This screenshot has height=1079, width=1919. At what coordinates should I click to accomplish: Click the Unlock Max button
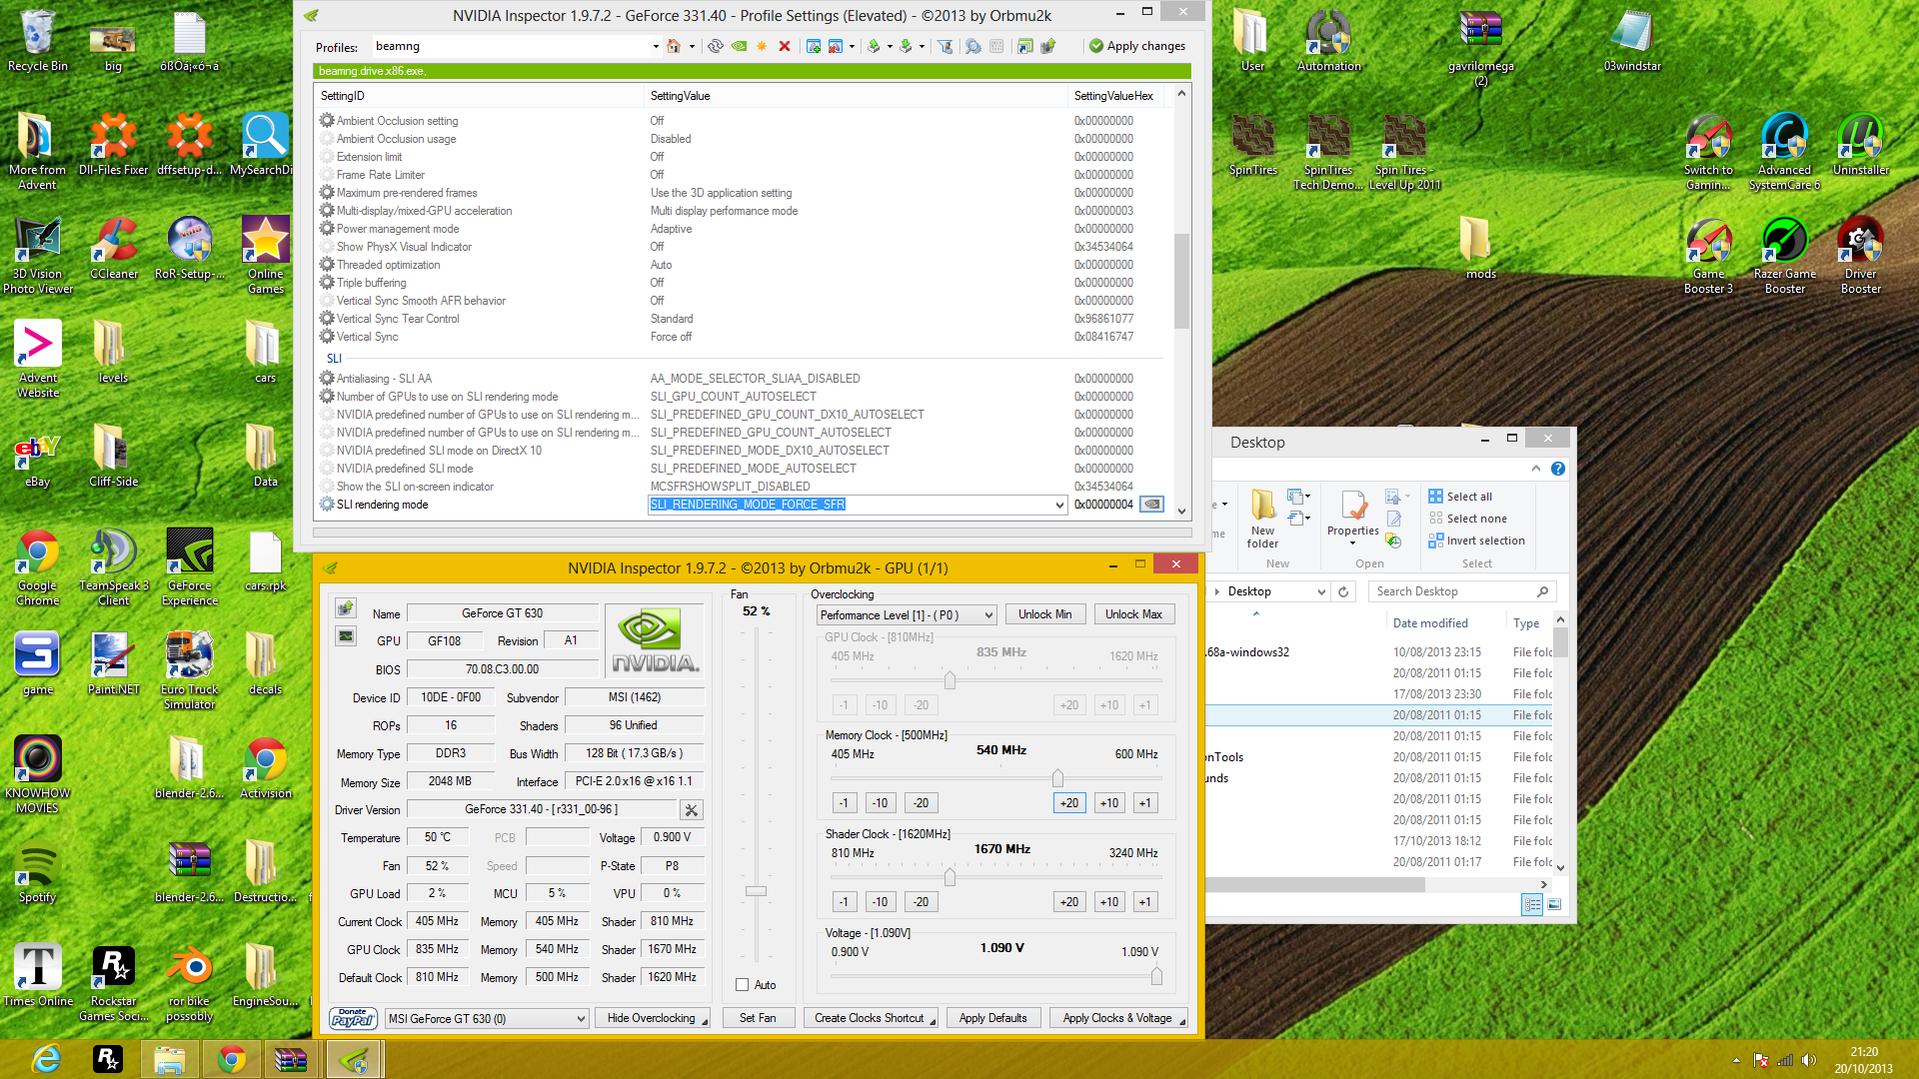(1133, 615)
